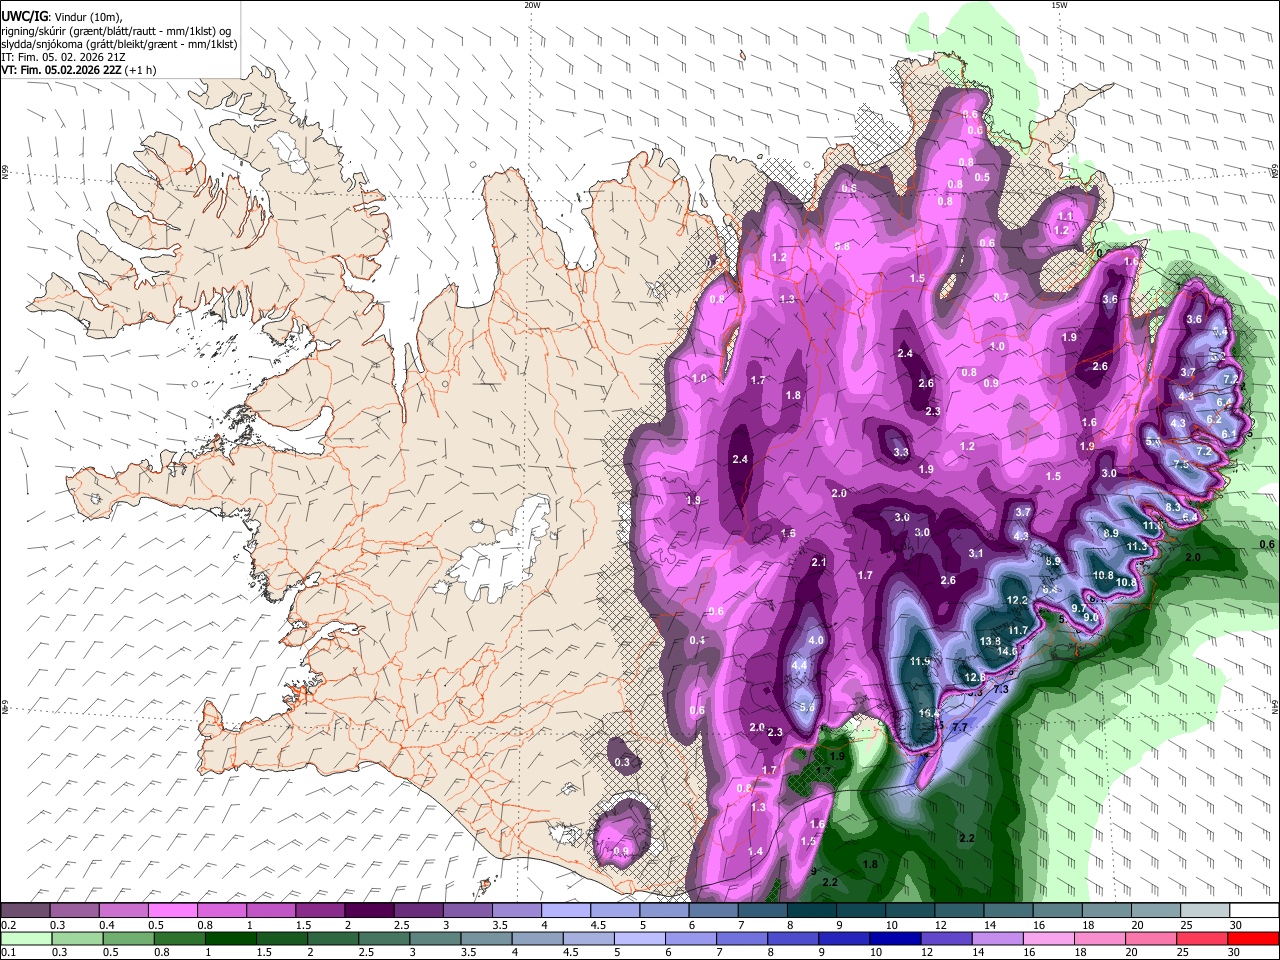Click the 3.1 precipitation value on map
Viewport: 1280px width, 960px height.
pyautogui.click(x=977, y=553)
